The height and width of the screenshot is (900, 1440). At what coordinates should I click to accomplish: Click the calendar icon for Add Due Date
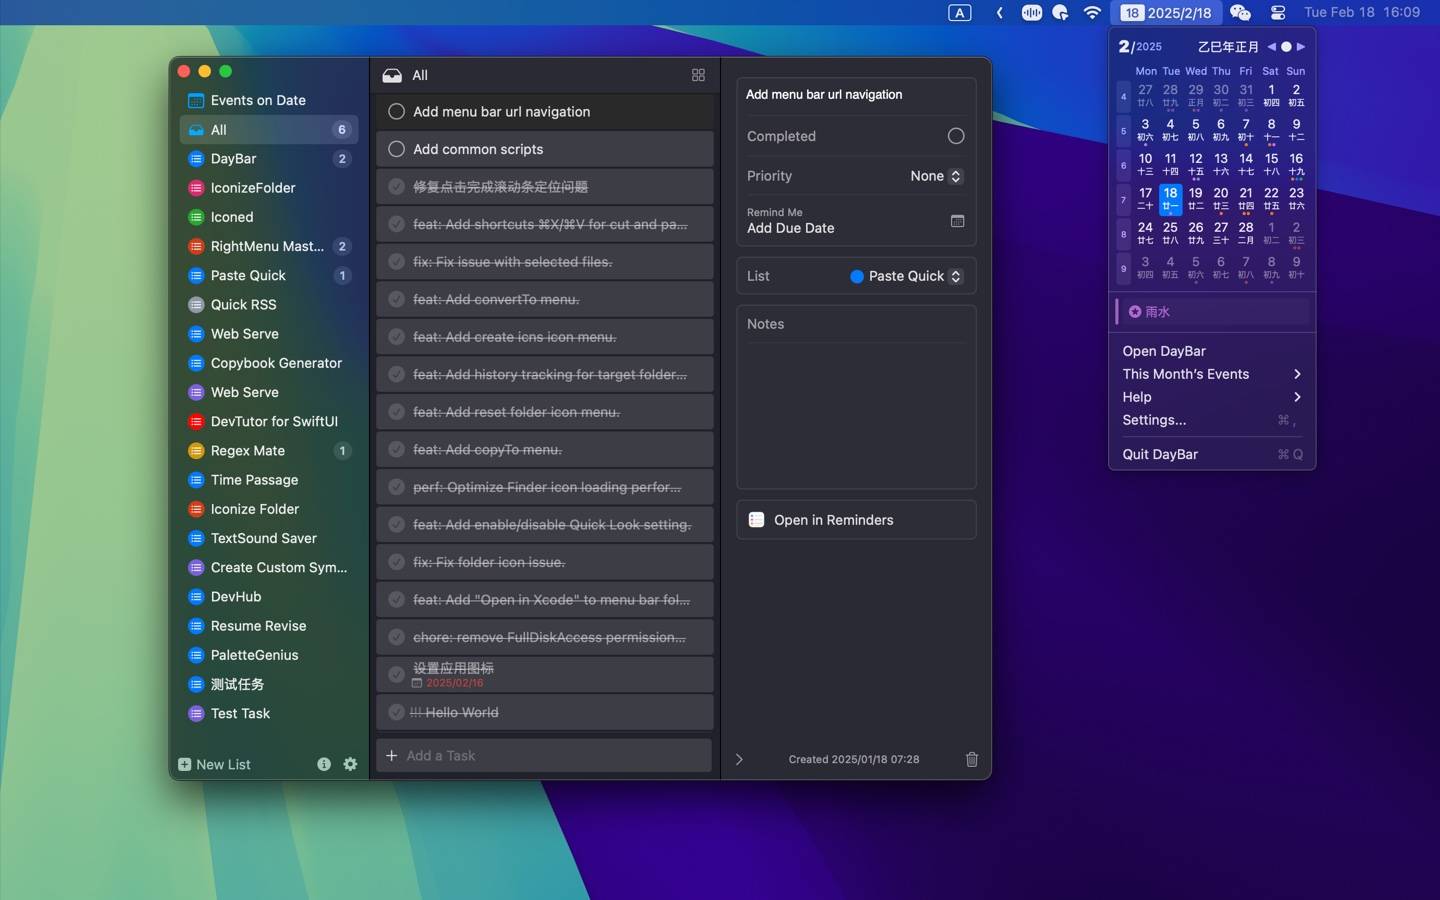[957, 221]
